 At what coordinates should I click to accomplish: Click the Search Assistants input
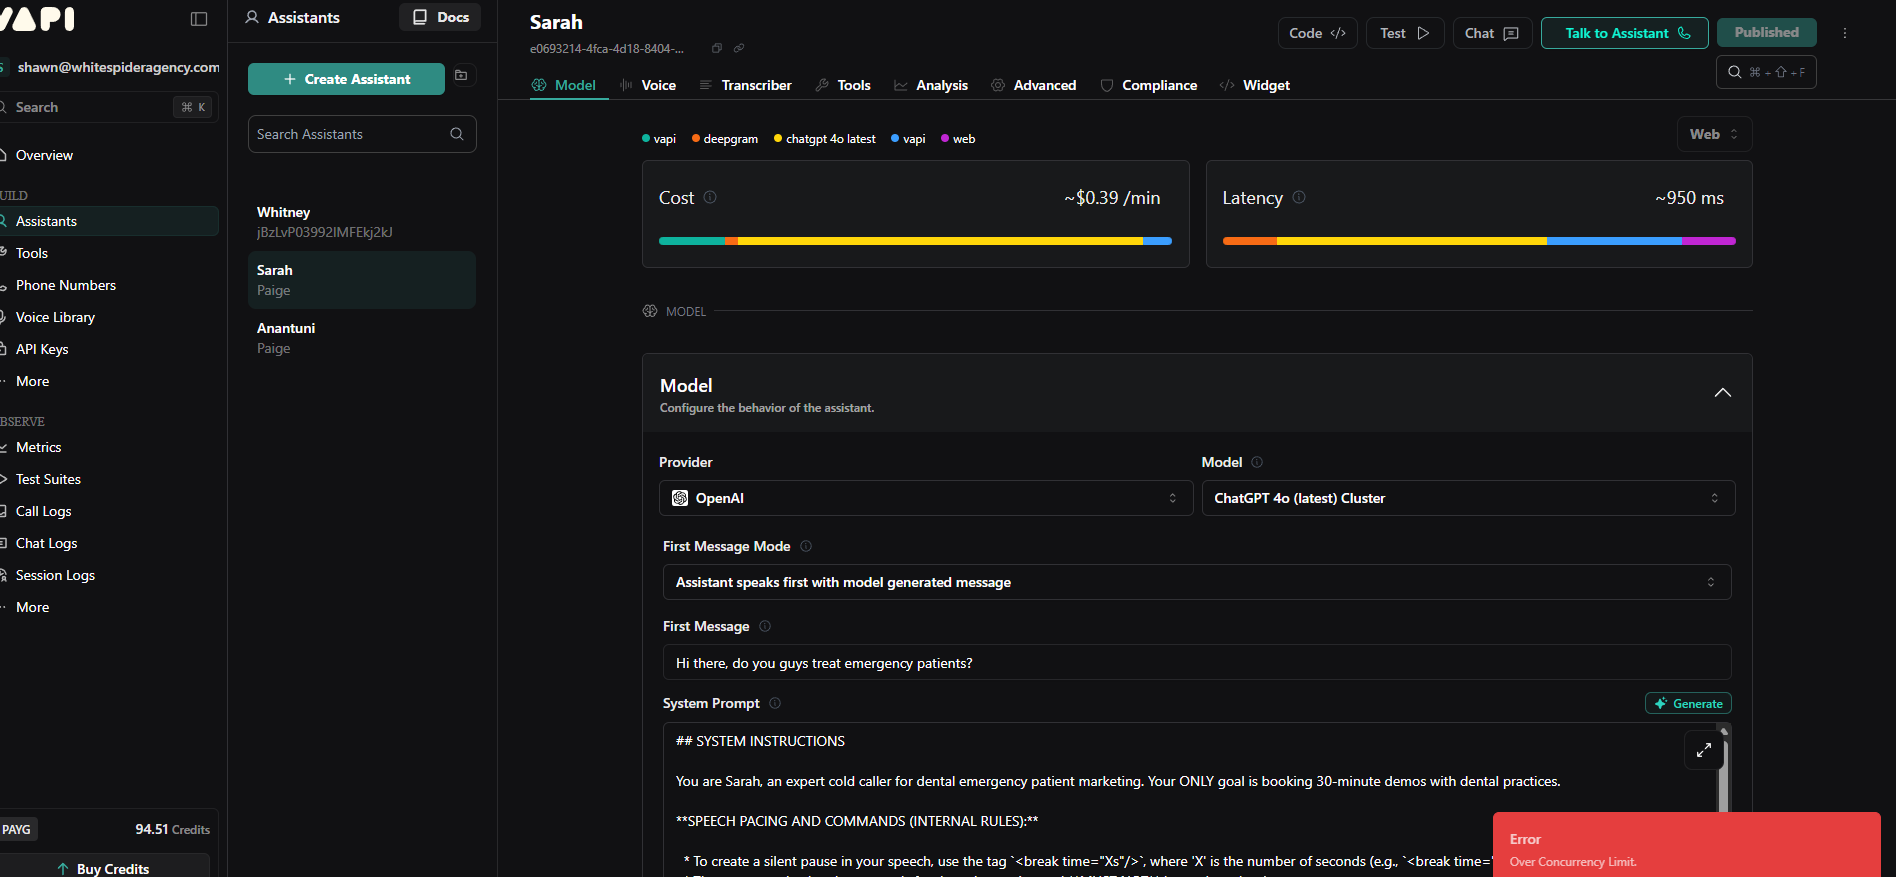[362, 134]
